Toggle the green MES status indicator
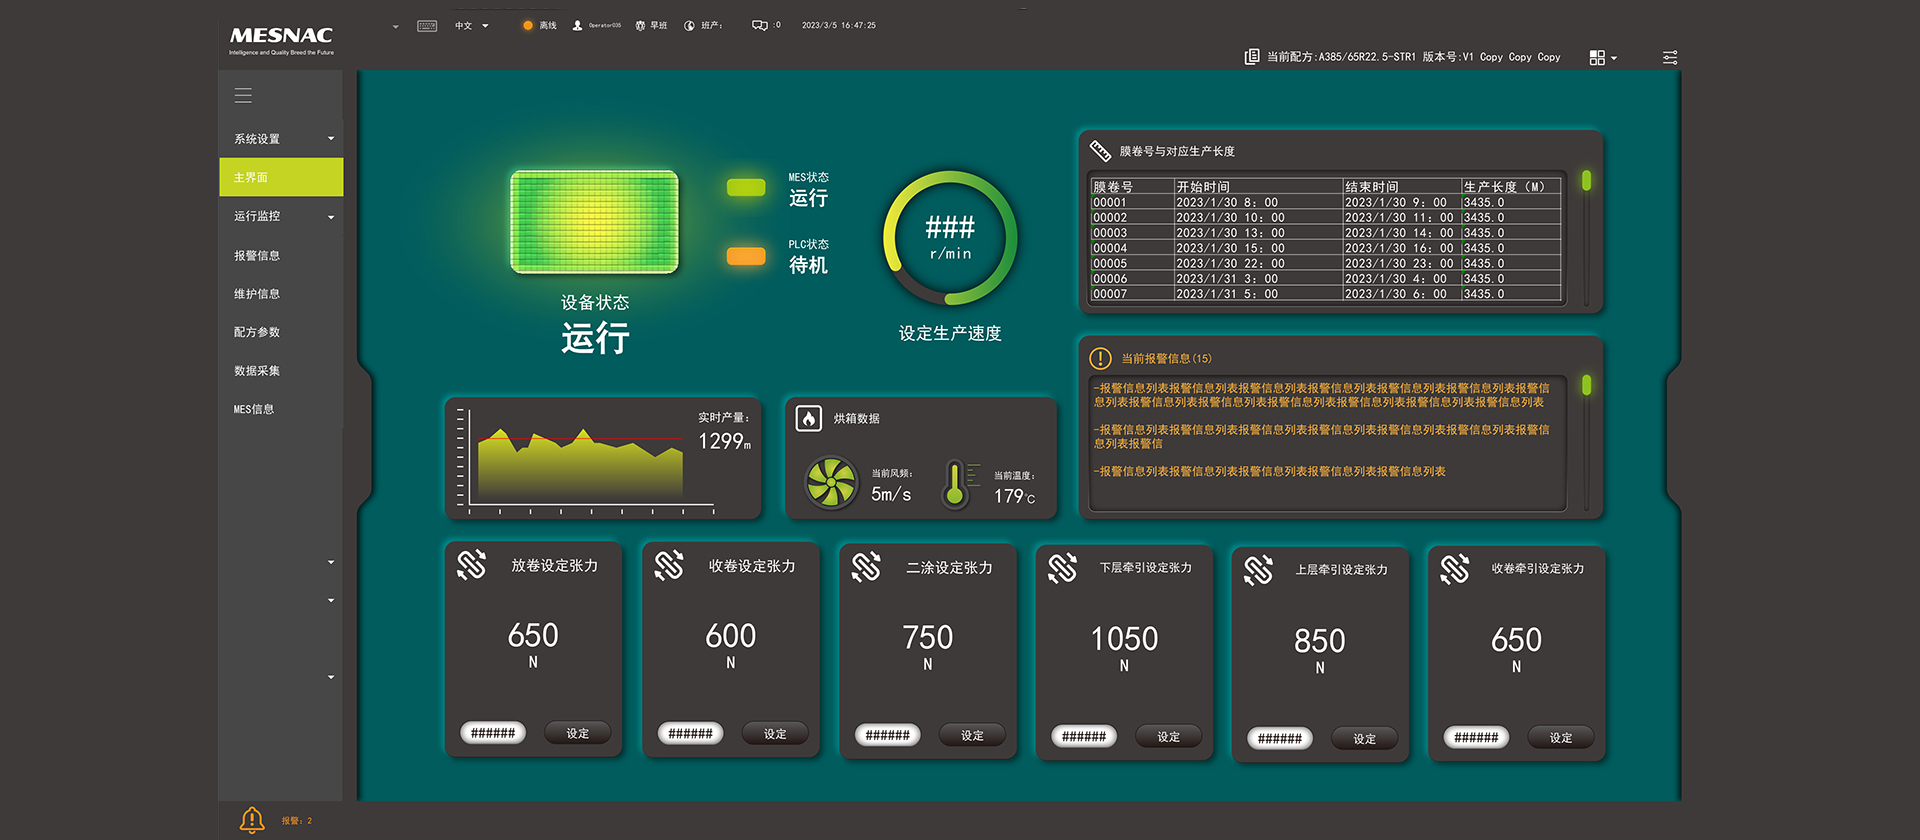The height and width of the screenshot is (840, 1920). pyautogui.click(x=746, y=188)
